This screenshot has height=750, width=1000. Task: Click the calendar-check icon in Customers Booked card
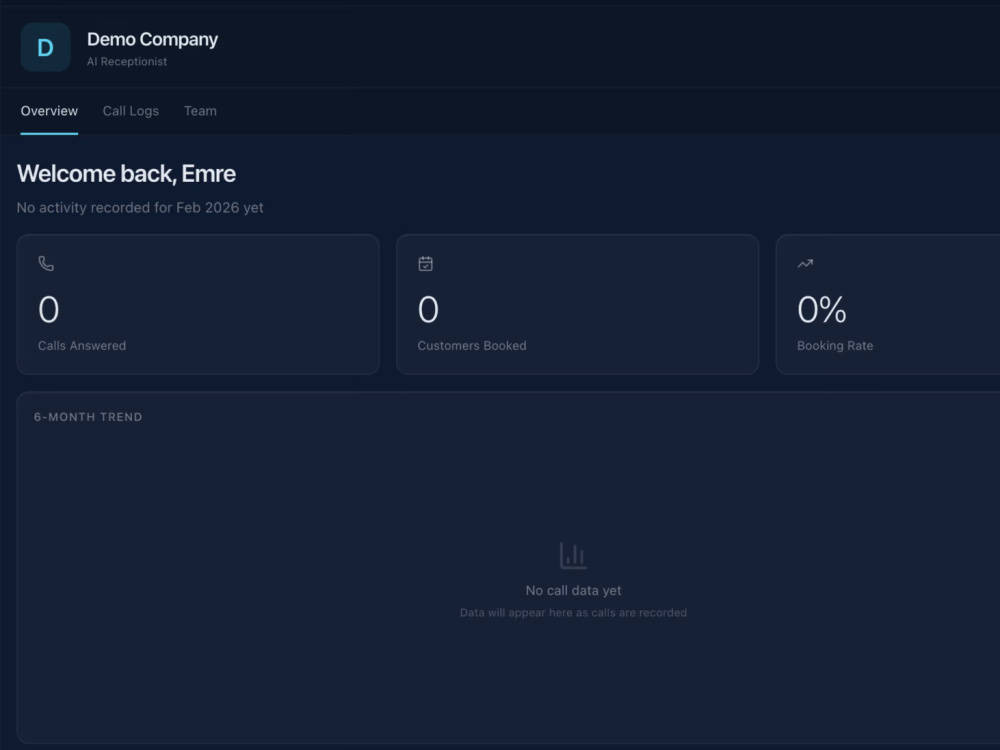(425, 263)
